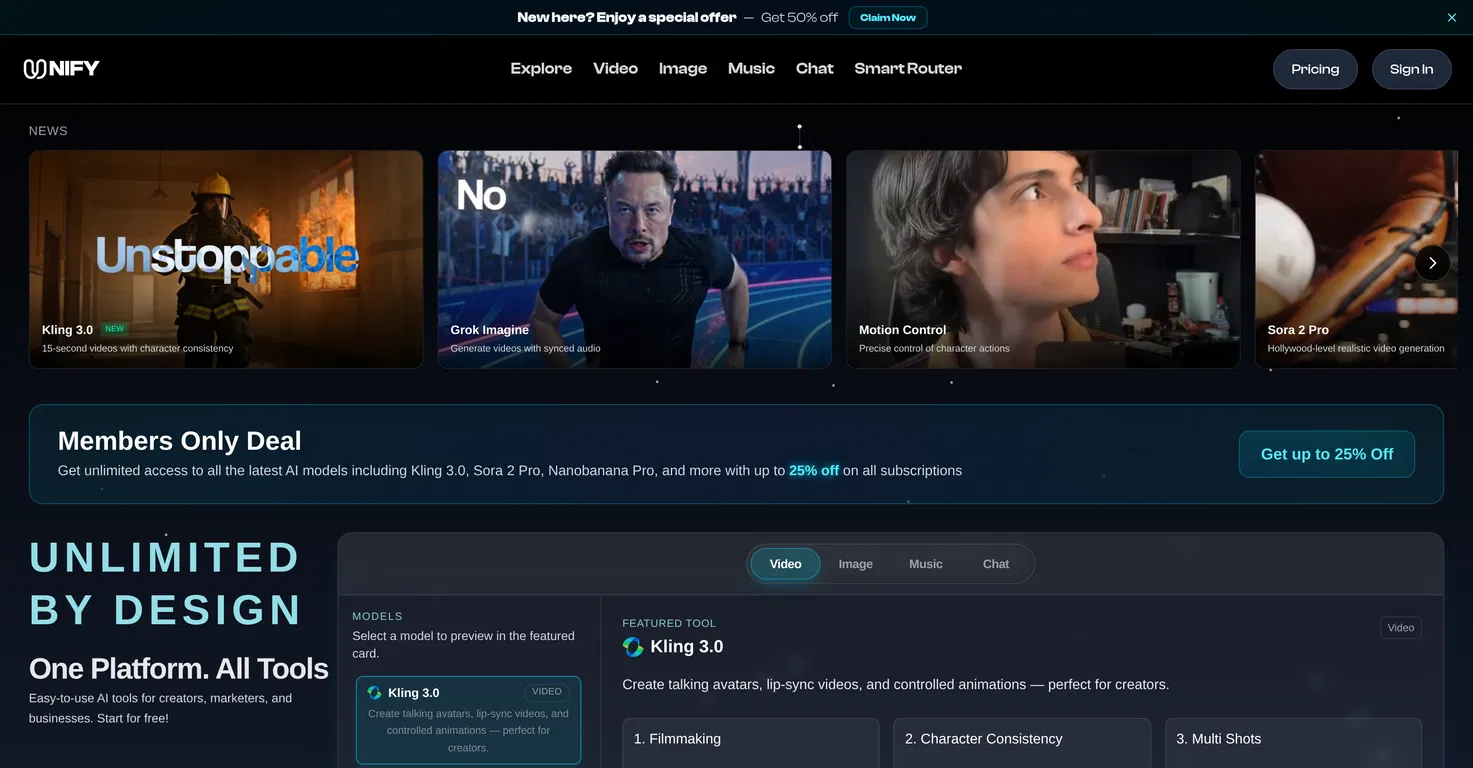Viewport: 1473px width, 768px height.
Task: Open the Sora 2 Pro news card
Action: click(1357, 259)
